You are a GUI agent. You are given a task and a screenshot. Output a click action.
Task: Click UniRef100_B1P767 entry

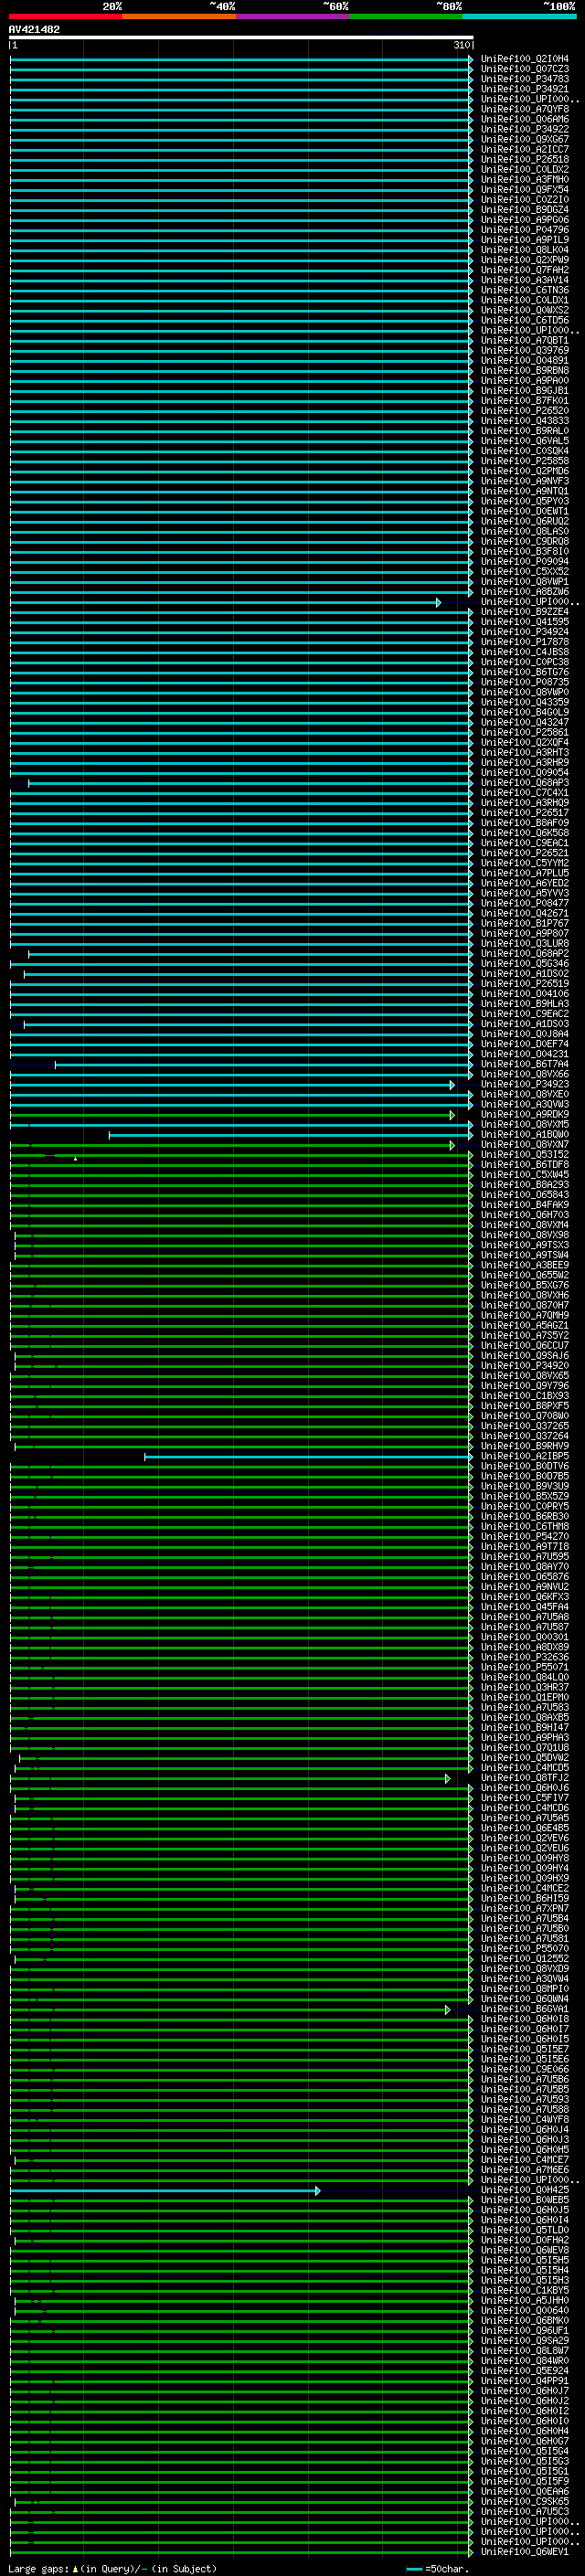tap(525, 923)
